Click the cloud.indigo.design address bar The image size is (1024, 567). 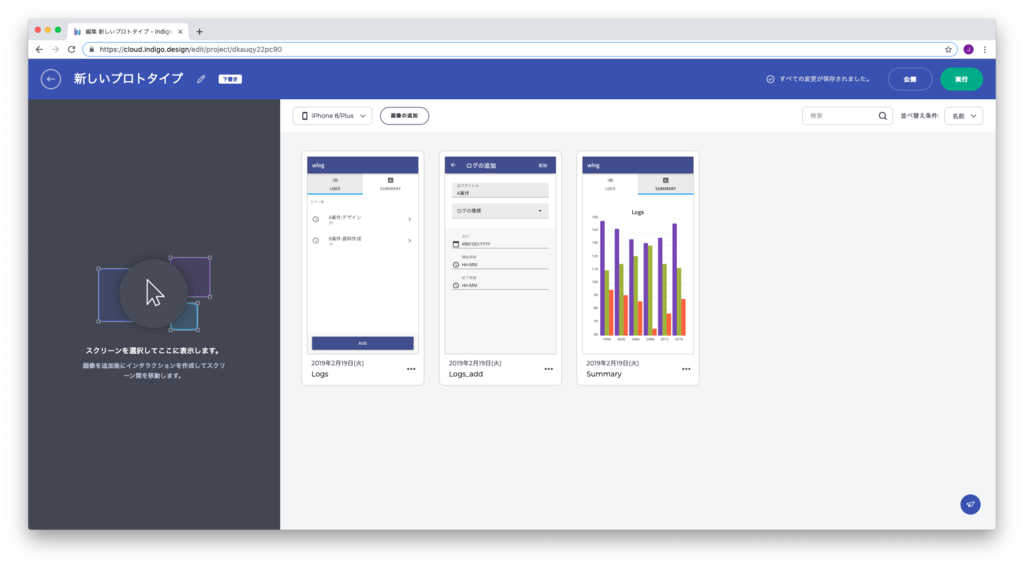520,49
